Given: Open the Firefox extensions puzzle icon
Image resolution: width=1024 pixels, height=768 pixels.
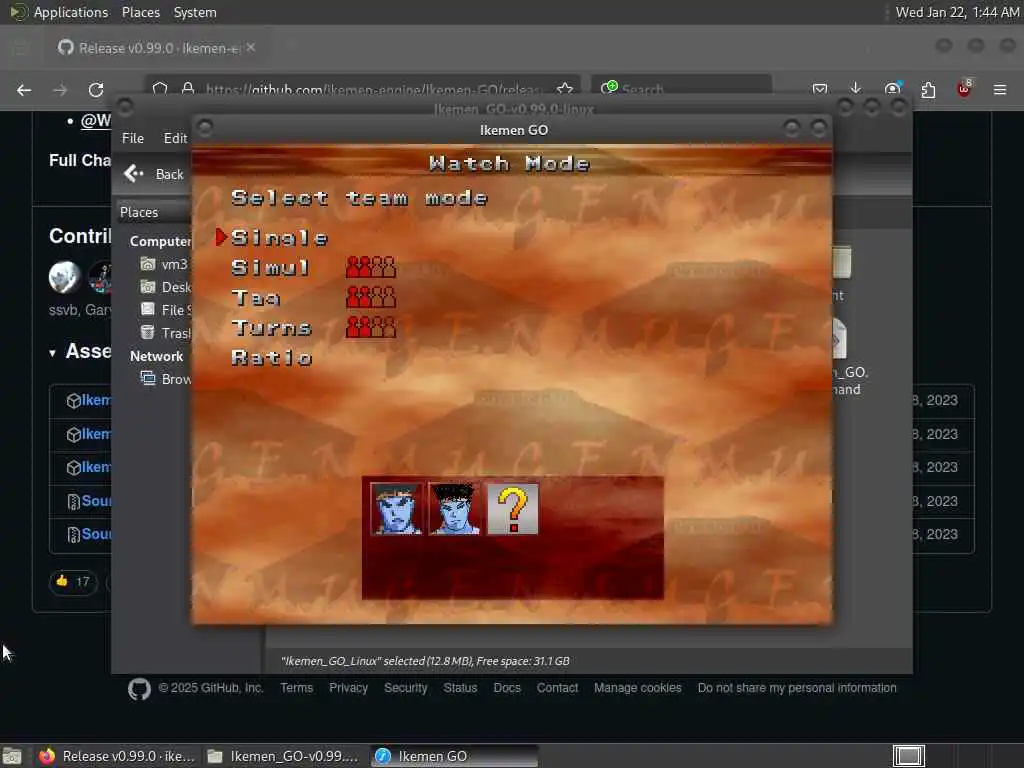Looking at the screenshot, I should 928,89.
